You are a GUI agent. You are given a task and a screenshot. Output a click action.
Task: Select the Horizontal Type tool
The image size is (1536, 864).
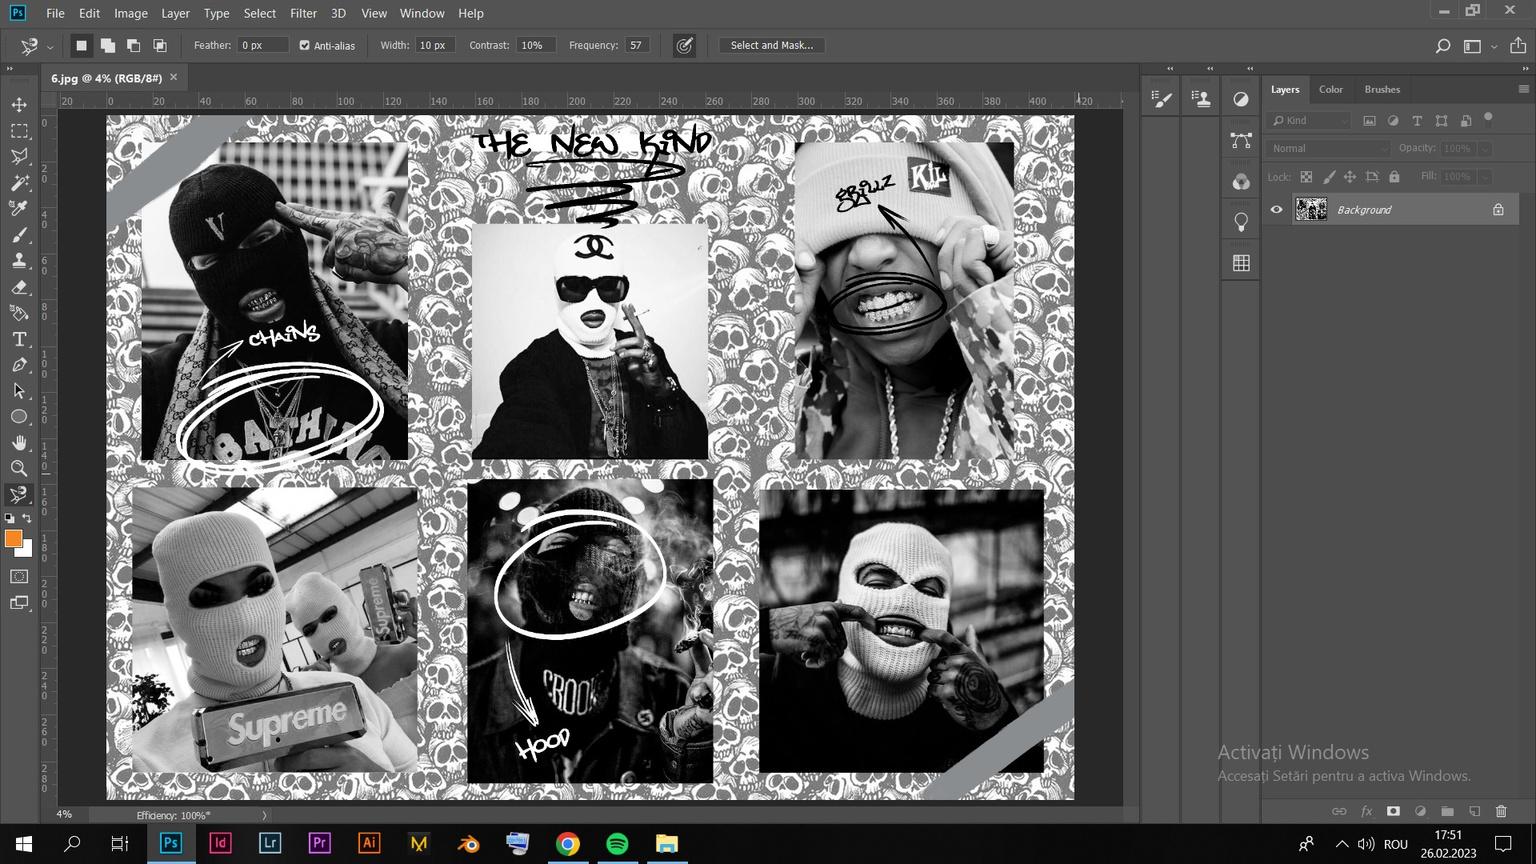(x=19, y=339)
